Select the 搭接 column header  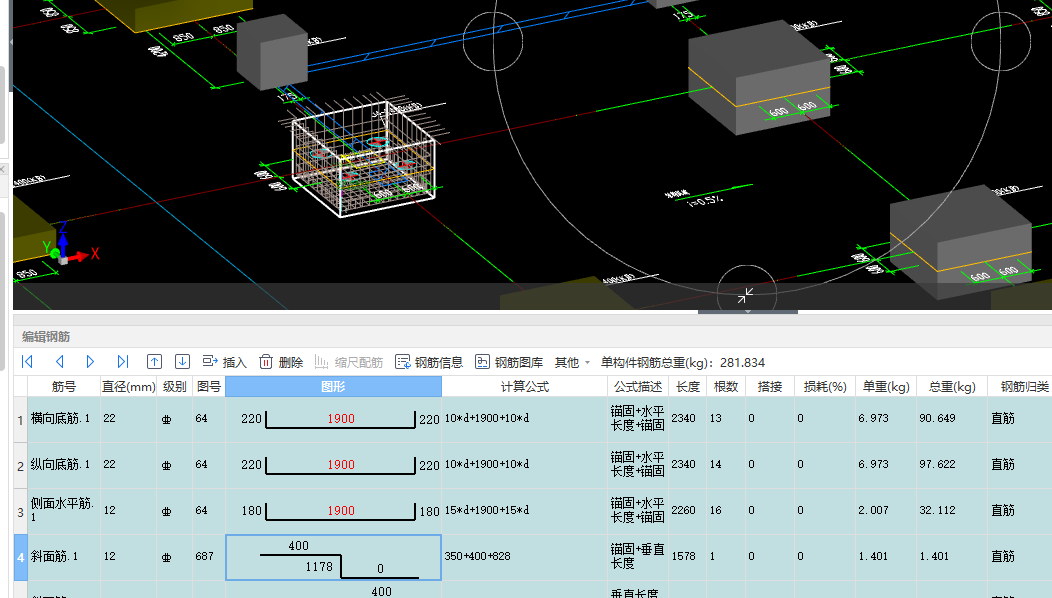coord(770,387)
